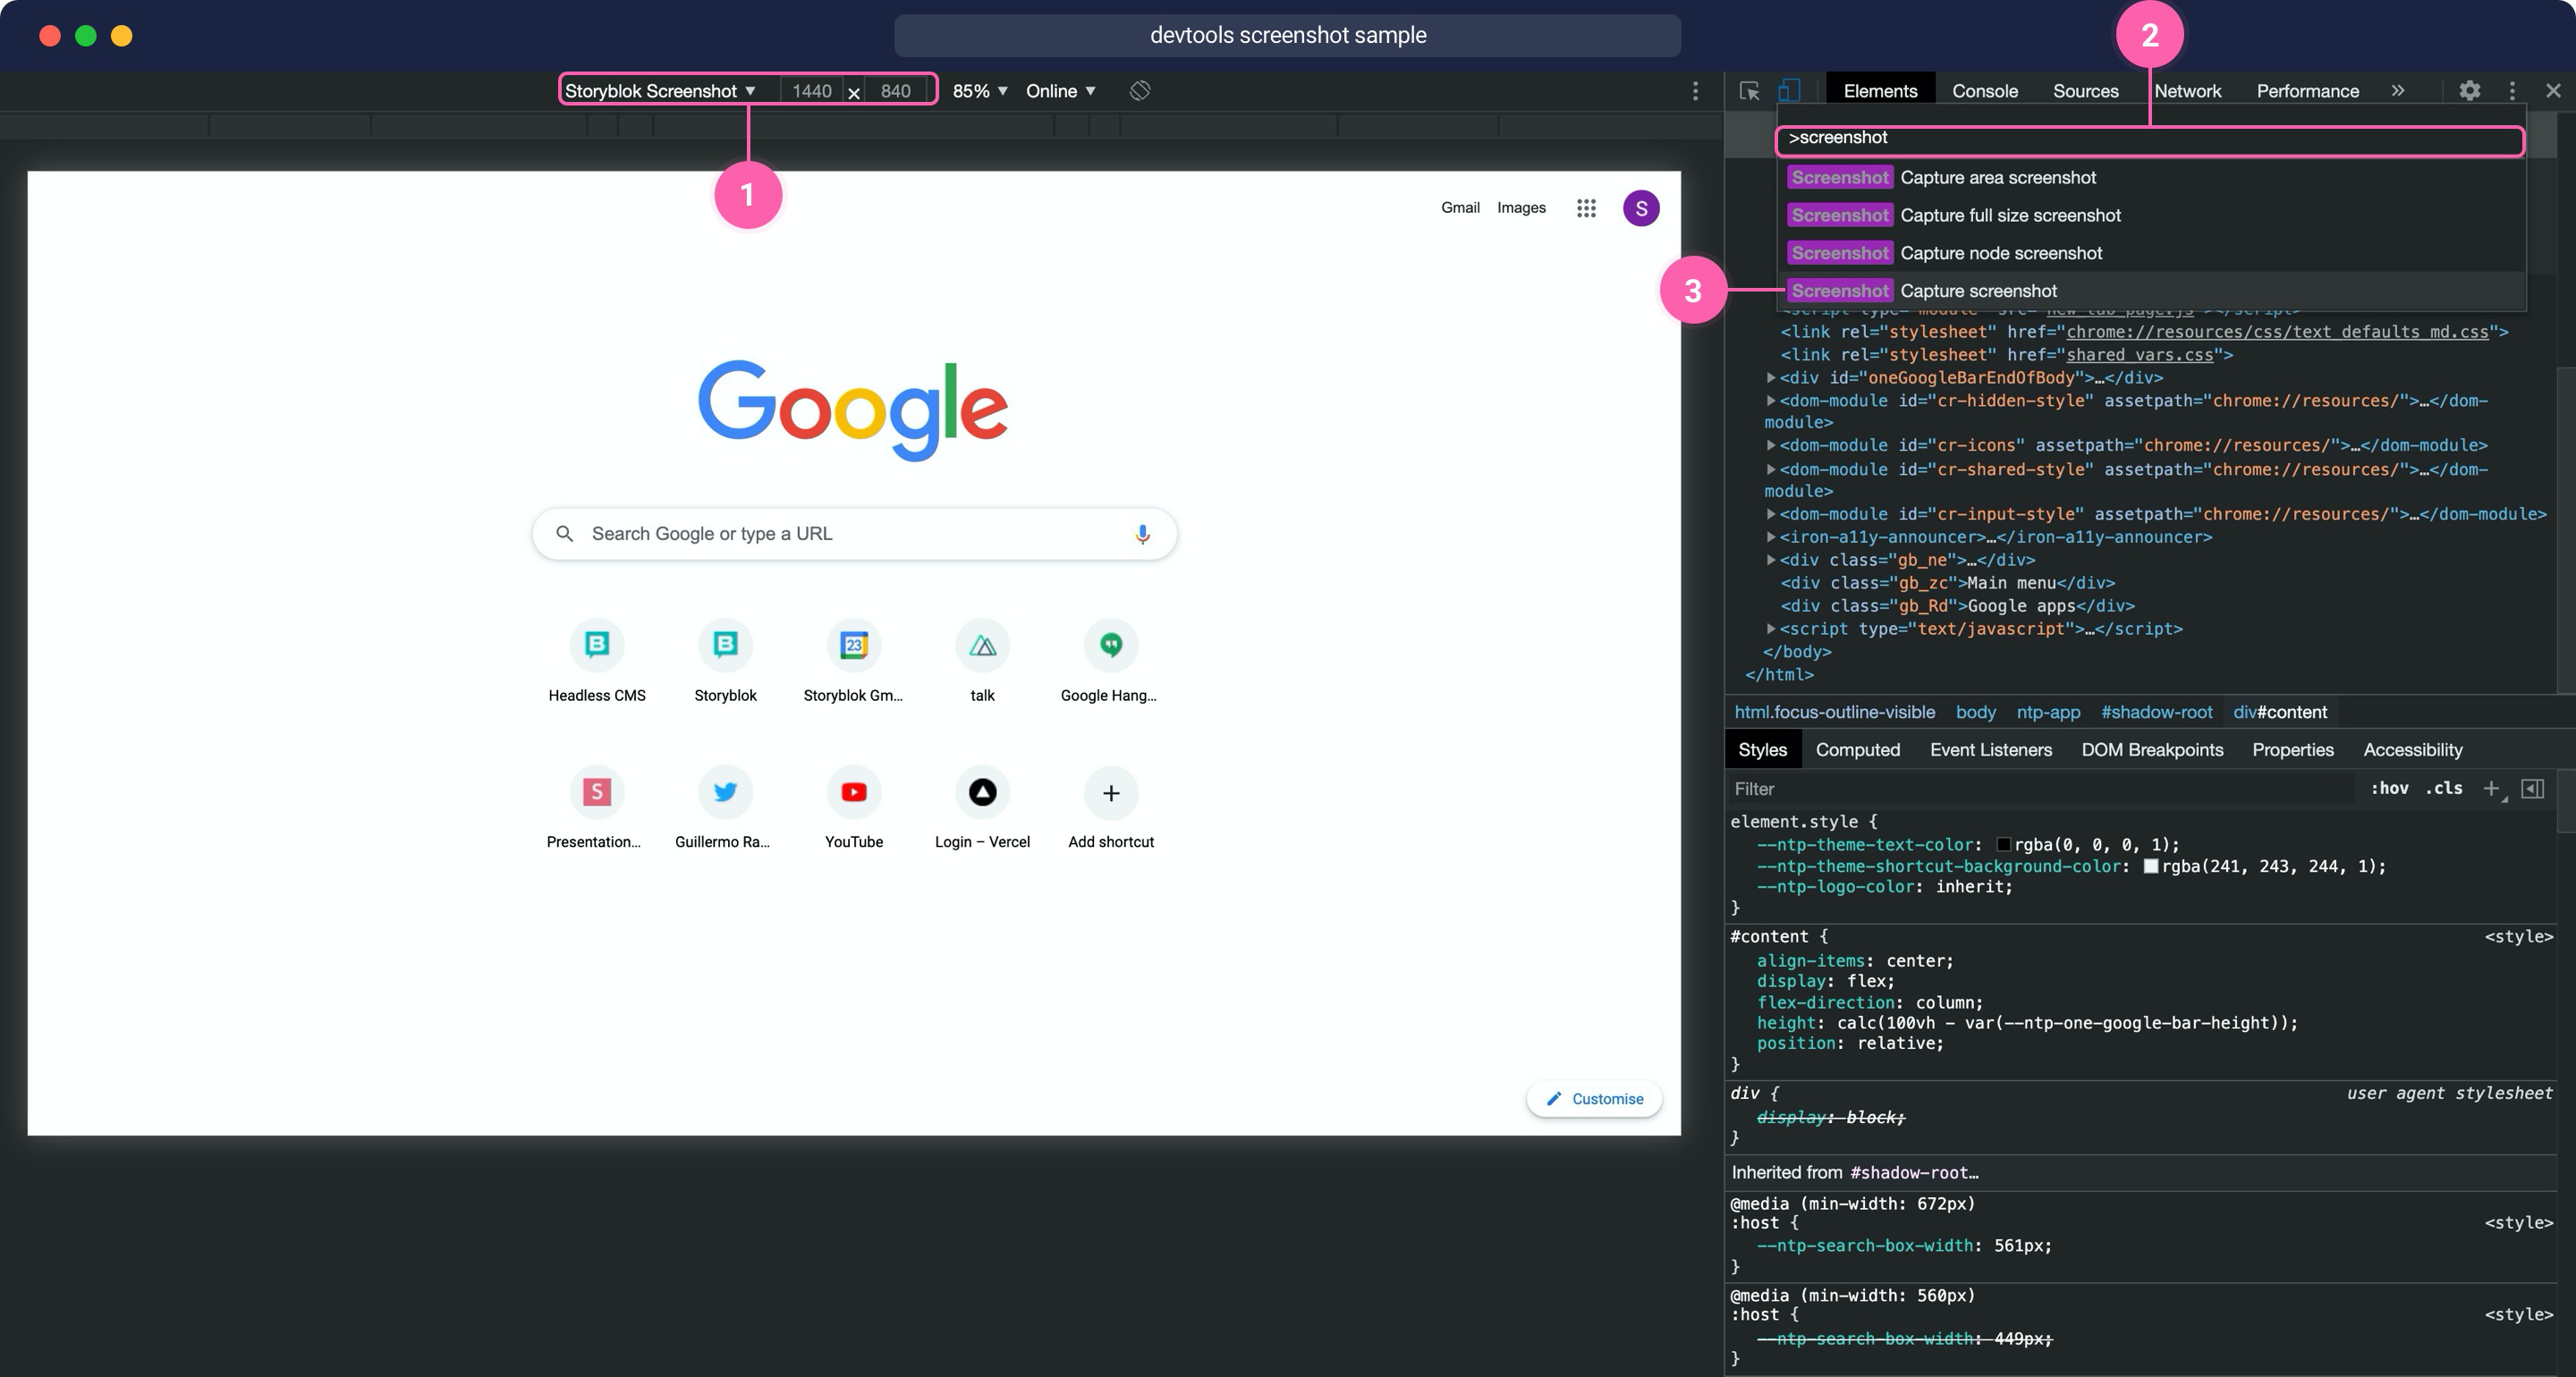Switch to the Performance tab
Screen dimensions: 2576x1377
[x=2307, y=91]
